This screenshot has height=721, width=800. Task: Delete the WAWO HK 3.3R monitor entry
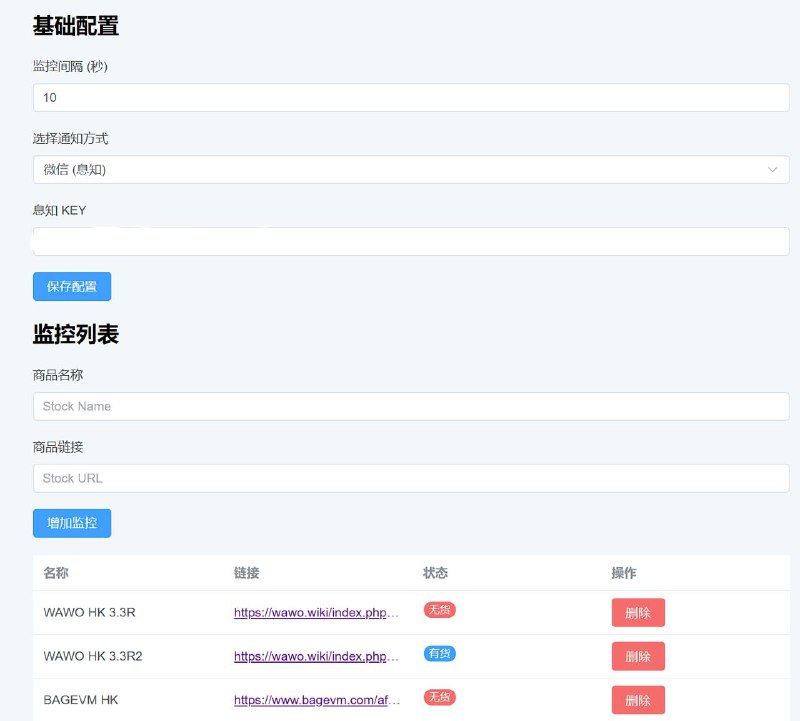pos(638,612)
